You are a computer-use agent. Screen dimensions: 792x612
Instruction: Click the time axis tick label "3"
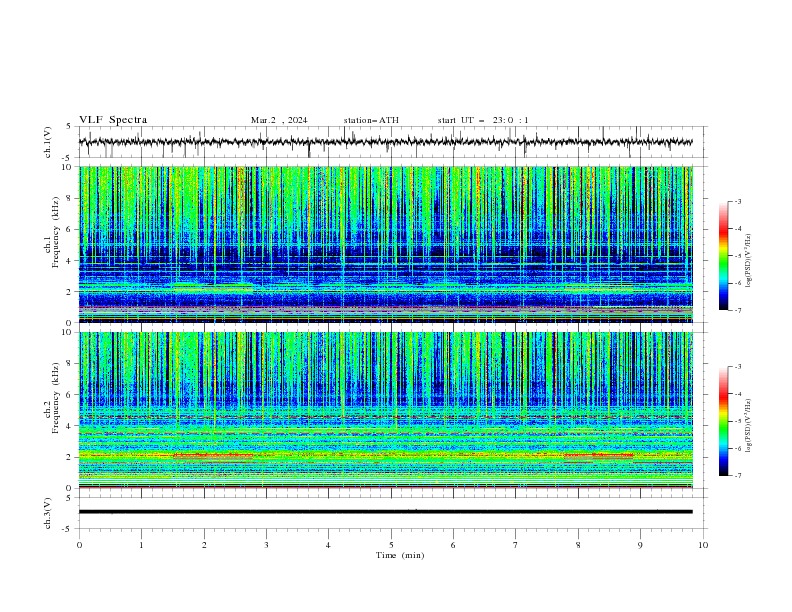tap(266, 545)
